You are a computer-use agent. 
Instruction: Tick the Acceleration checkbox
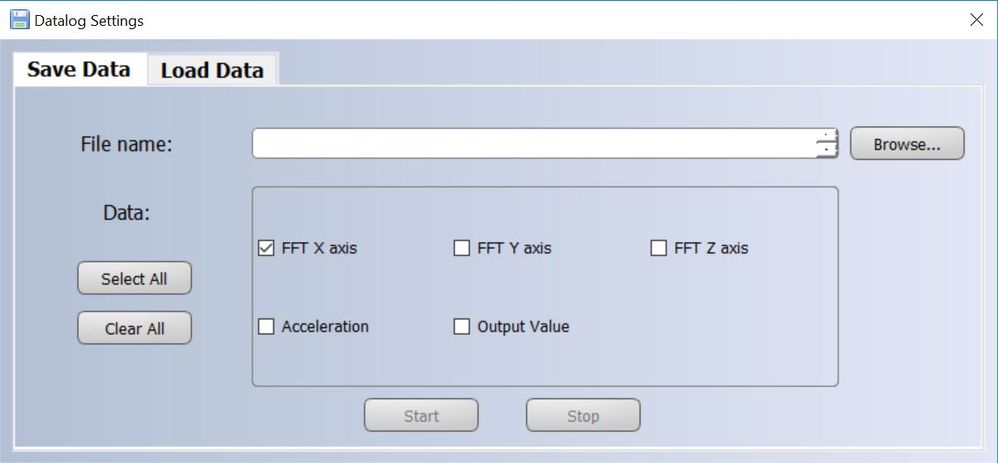click(x=266, y=327)
